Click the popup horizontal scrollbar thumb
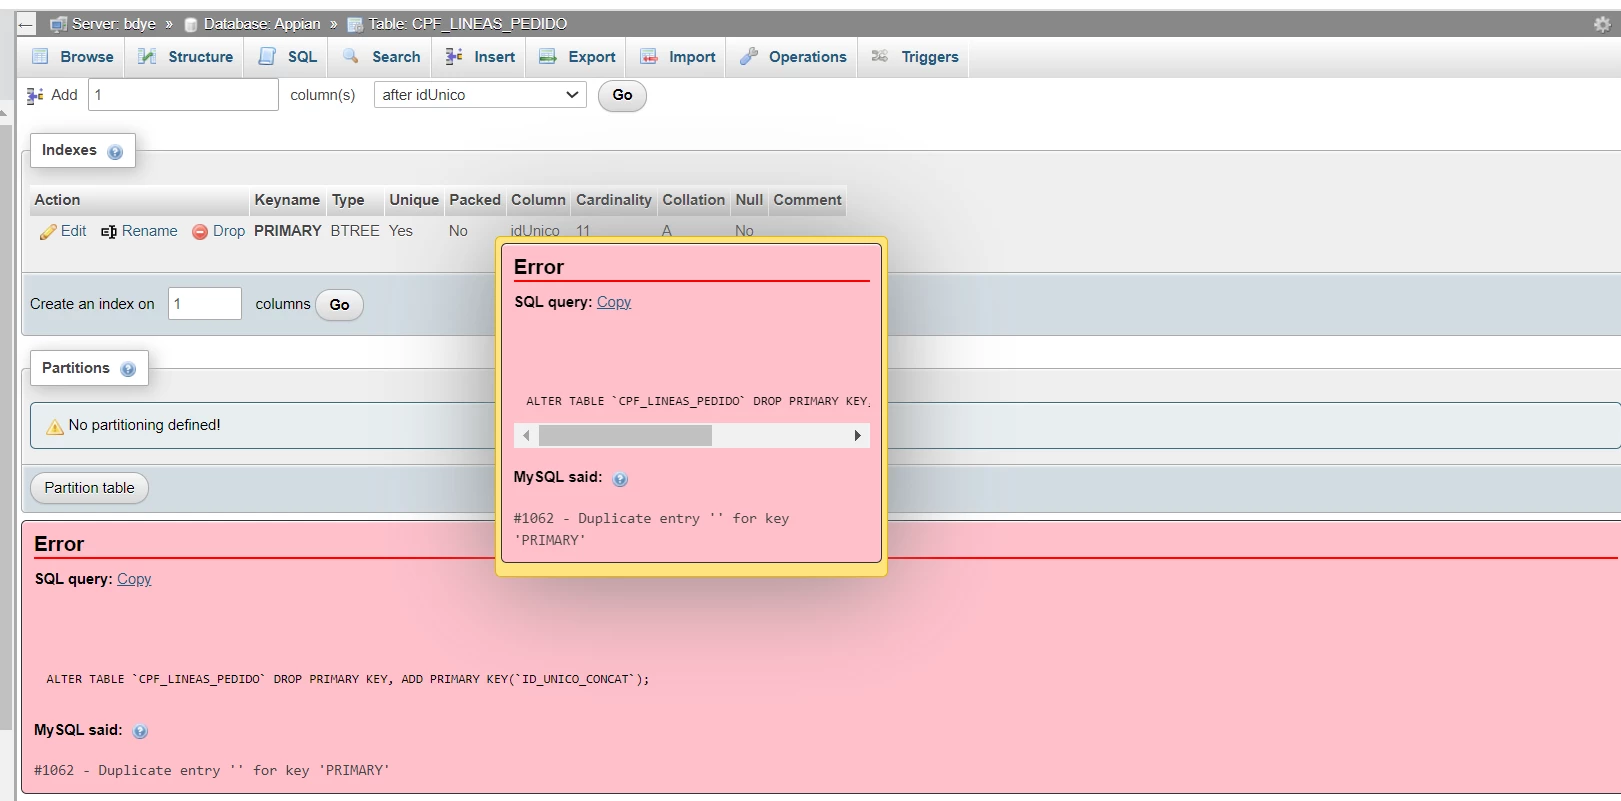 point(625,436)
